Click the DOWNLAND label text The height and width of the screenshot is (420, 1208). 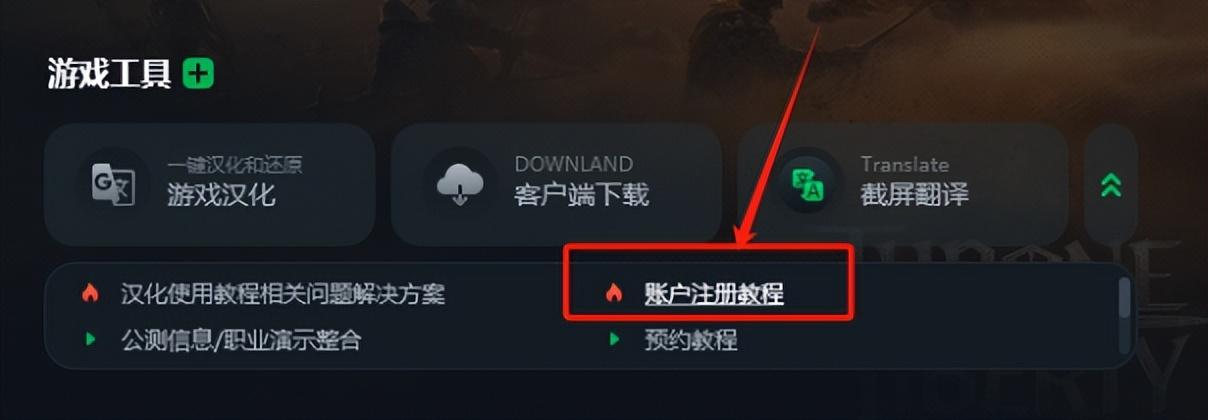coord(573,164)
